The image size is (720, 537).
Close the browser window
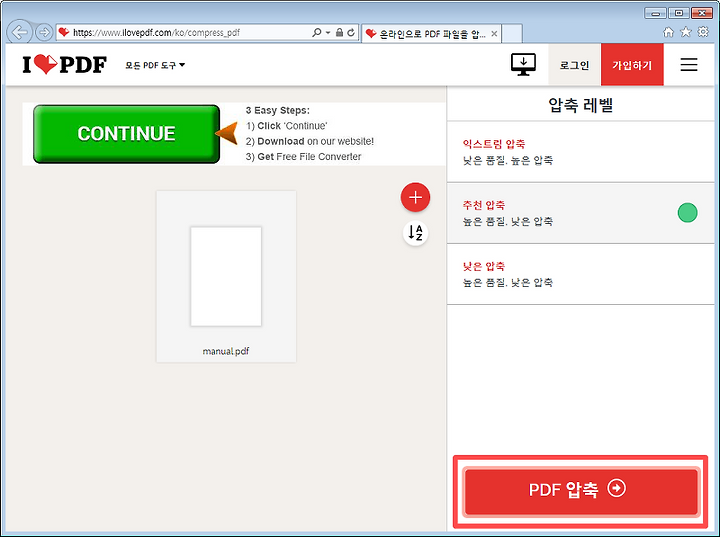coord(702,13)
